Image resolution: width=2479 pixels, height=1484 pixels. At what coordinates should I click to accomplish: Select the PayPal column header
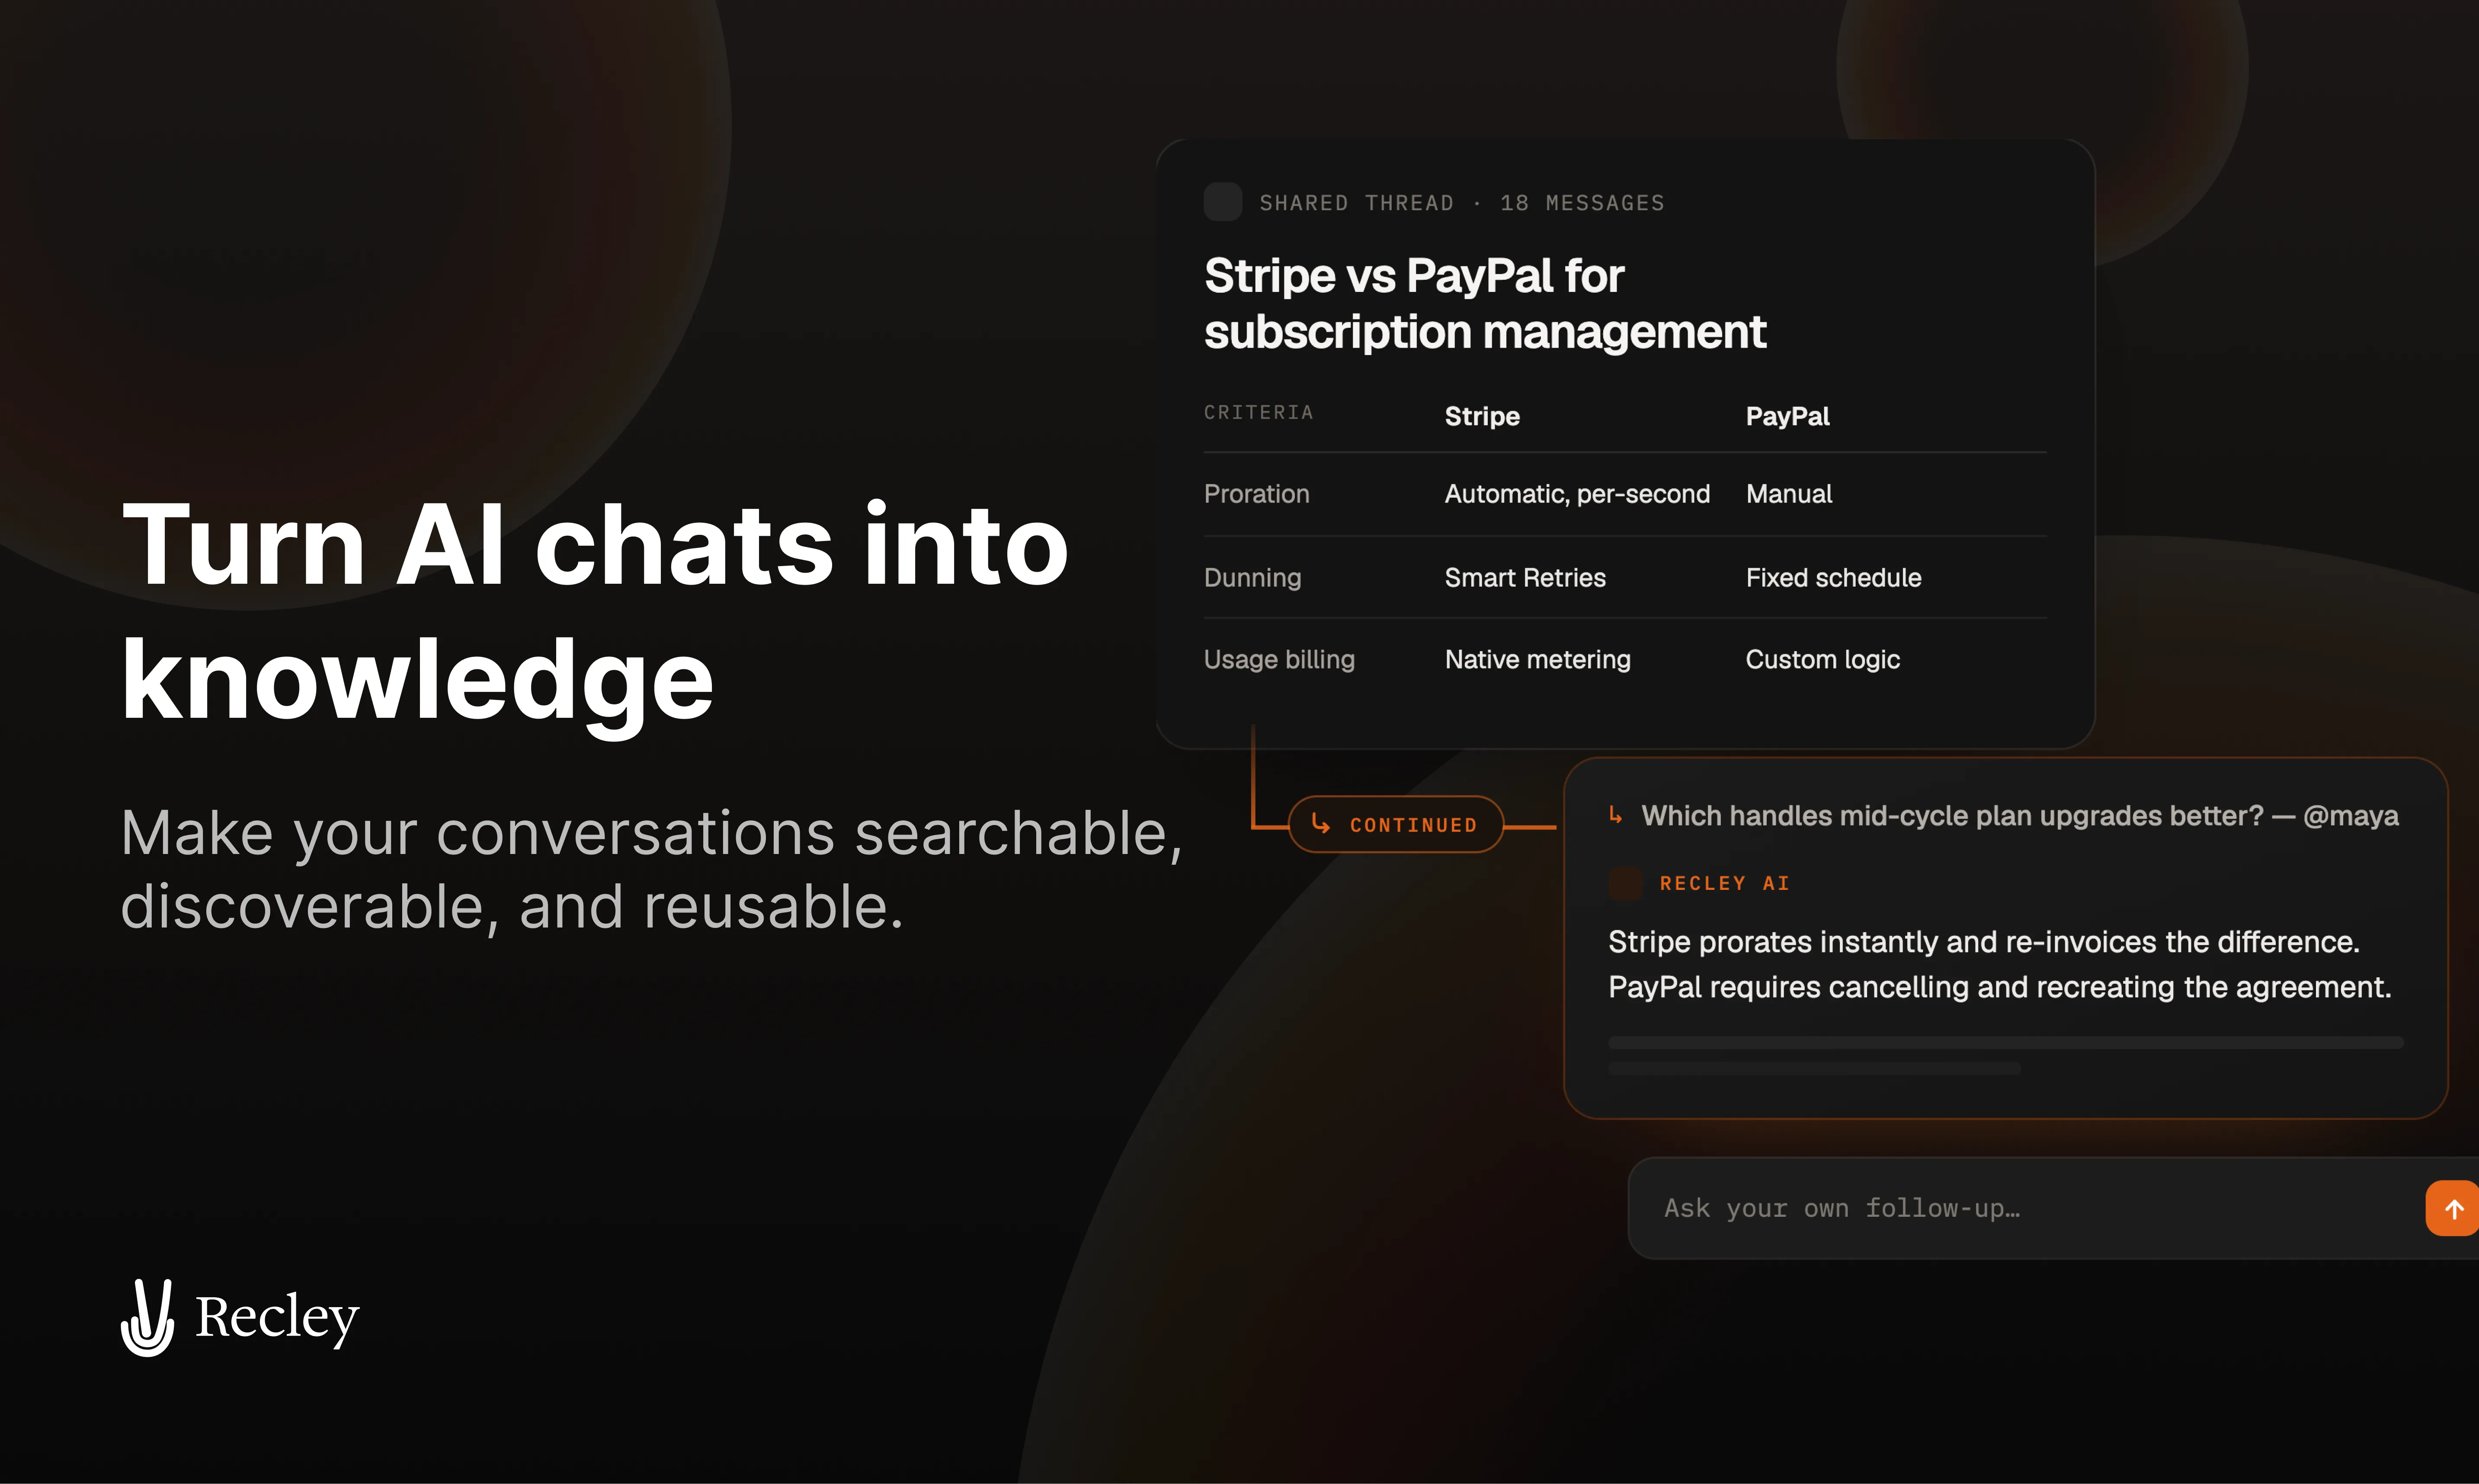pos(1787,416)
